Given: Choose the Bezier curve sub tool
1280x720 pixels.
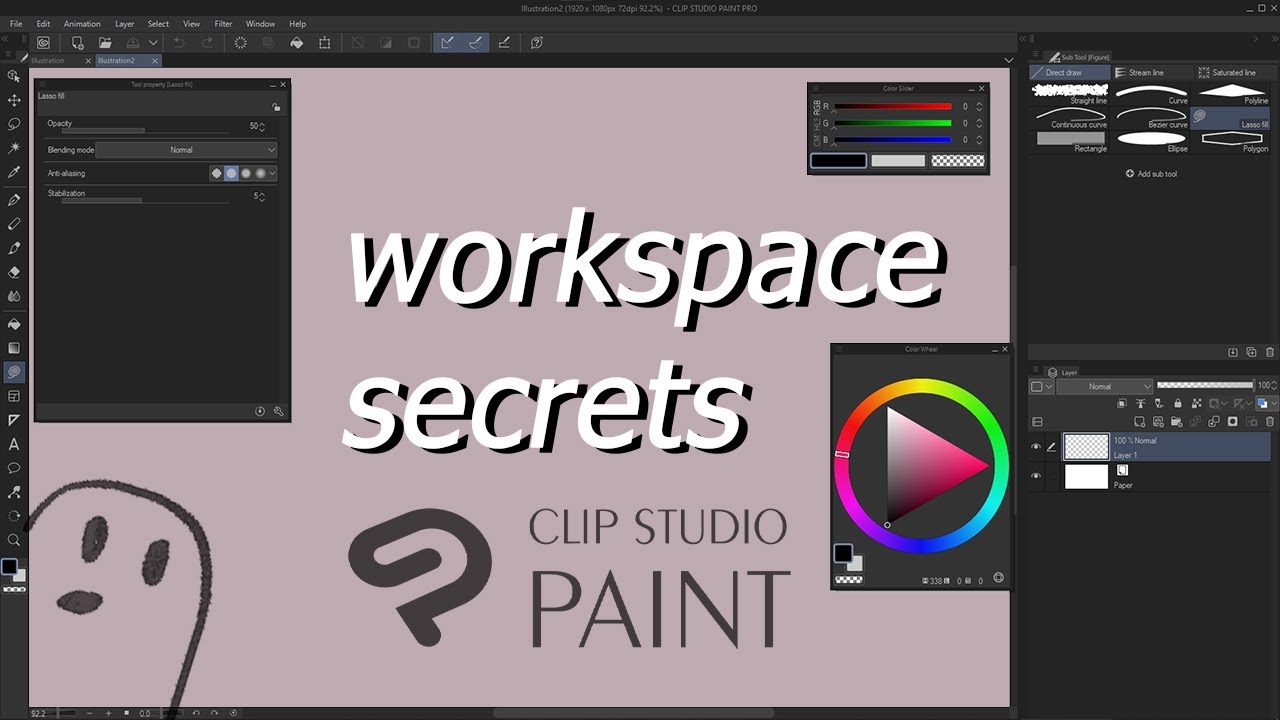Looking at the screenshot, I should (x=1151, y=119).
